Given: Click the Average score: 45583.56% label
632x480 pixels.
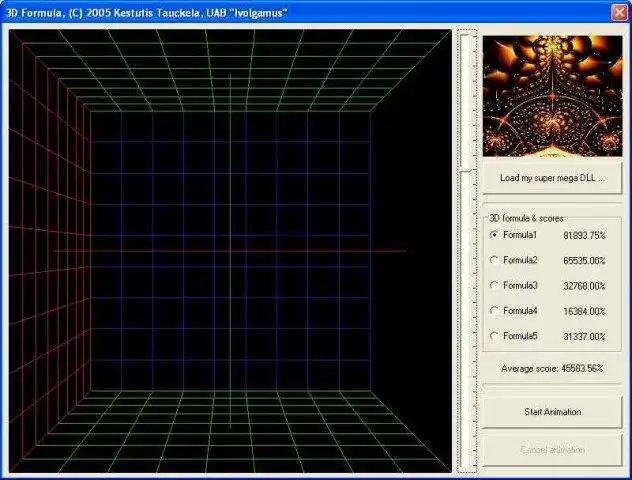Looking at the screenshot, I should [552, 368].
